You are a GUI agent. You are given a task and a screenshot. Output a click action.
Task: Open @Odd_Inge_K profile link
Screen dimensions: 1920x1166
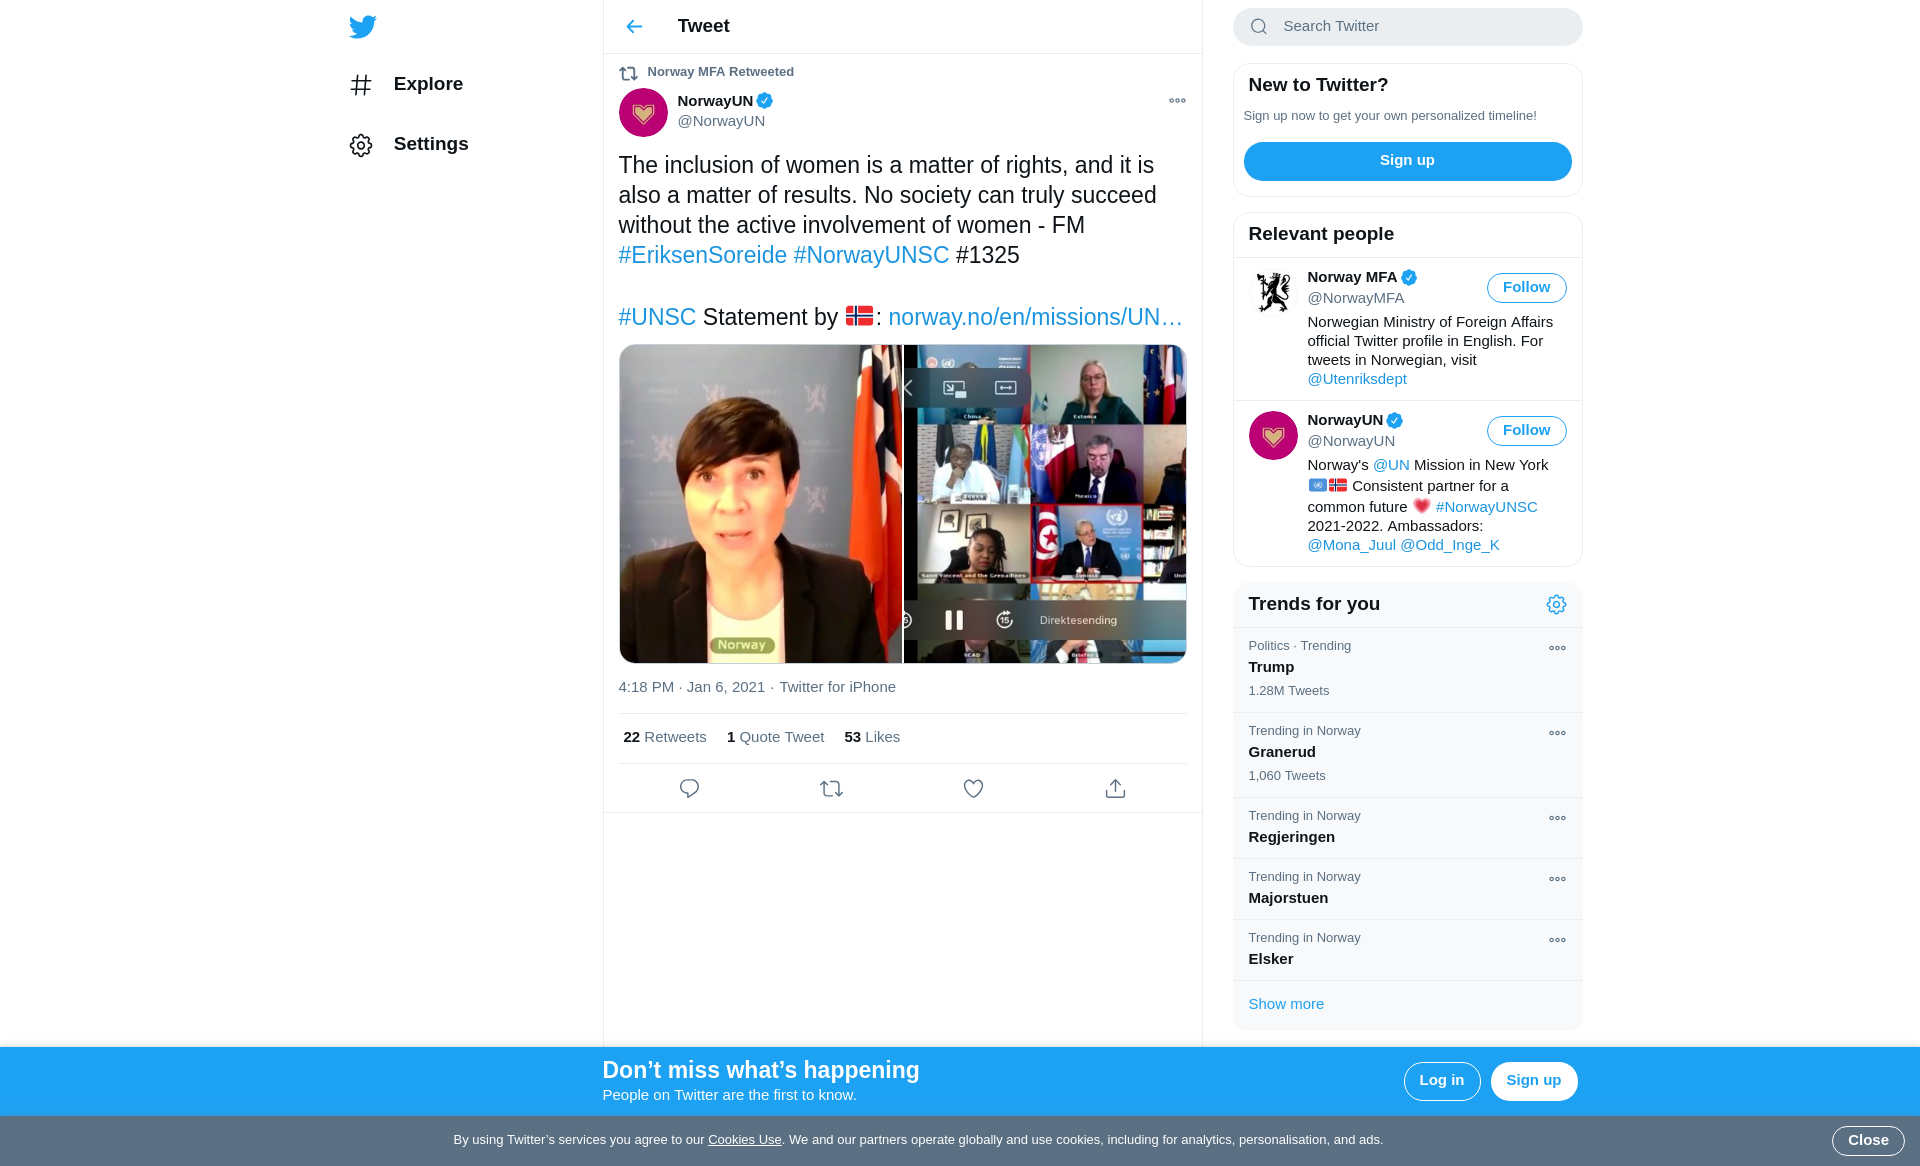click(1449, 546)
